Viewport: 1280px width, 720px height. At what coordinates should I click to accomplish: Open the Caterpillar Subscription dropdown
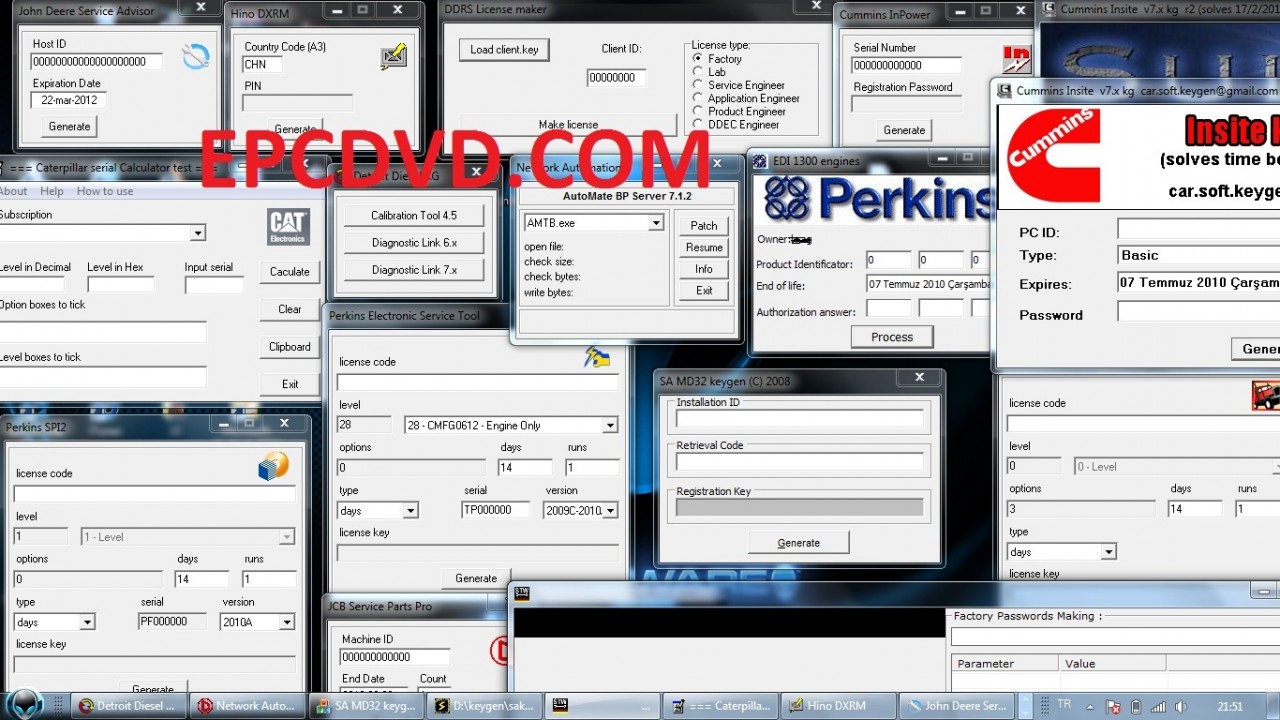click(198, 233)
